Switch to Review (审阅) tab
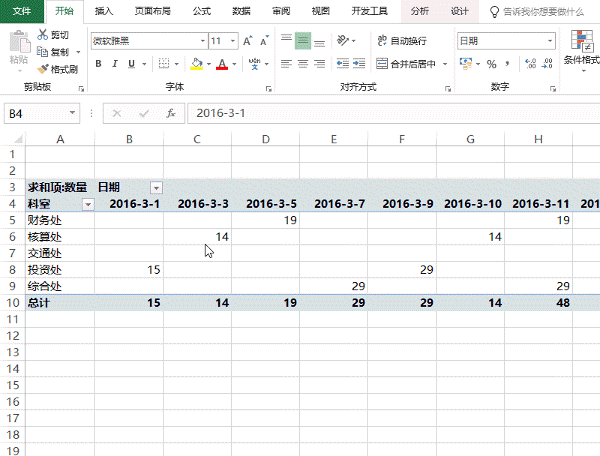Screen dimensions: 600x456 pyautogui.click(x=281, y=11)
